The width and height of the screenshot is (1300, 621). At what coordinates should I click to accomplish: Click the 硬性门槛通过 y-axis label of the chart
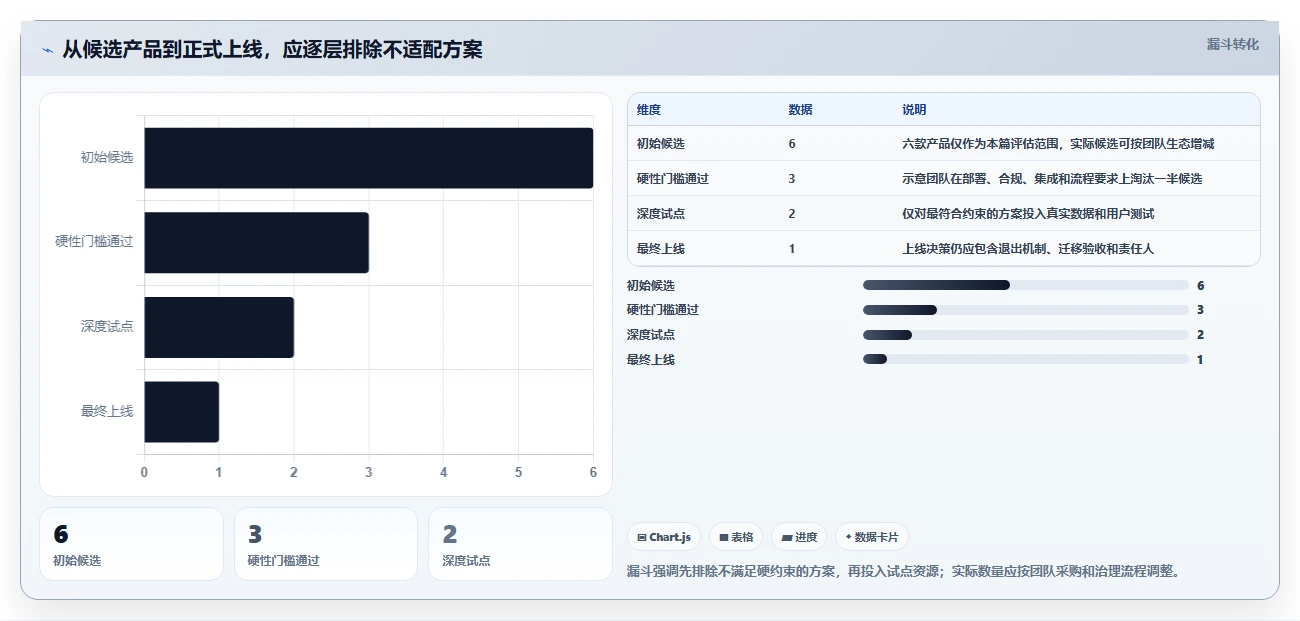coord(94,242)
